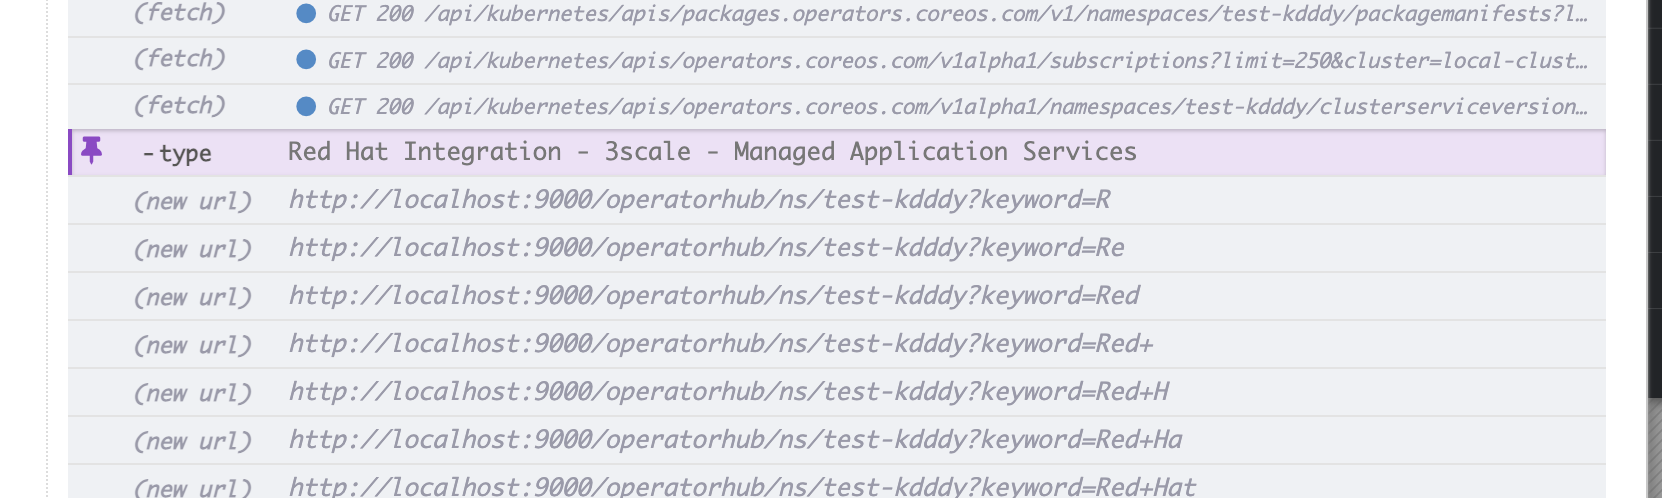This screenshot has height=498, width=1662.
Task: Select new url entry ending keyword=Red+
Action: tap(836, 344)
